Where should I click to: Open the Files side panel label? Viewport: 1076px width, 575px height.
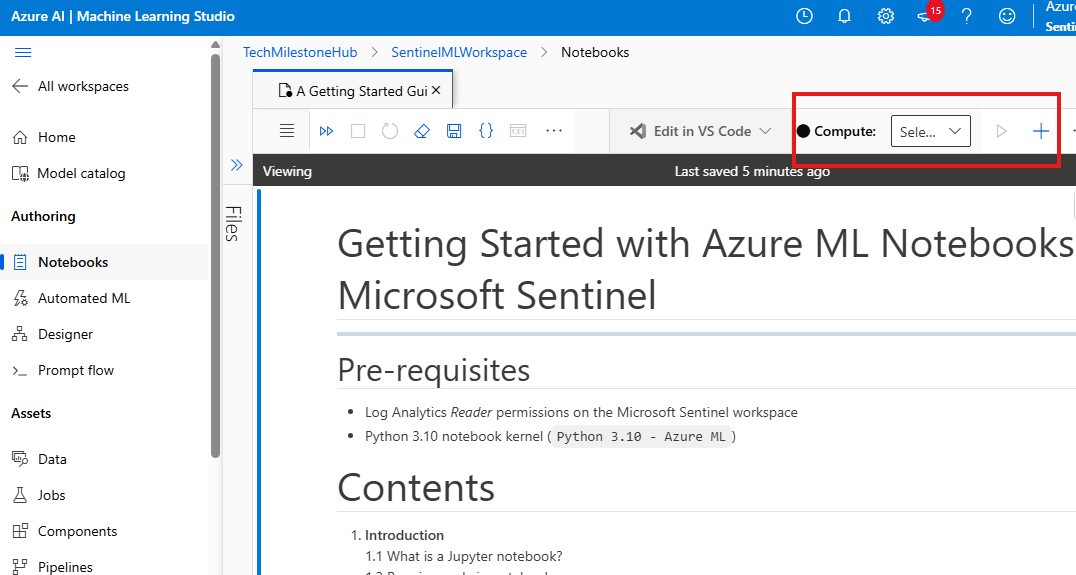click(x=232, y=224)
